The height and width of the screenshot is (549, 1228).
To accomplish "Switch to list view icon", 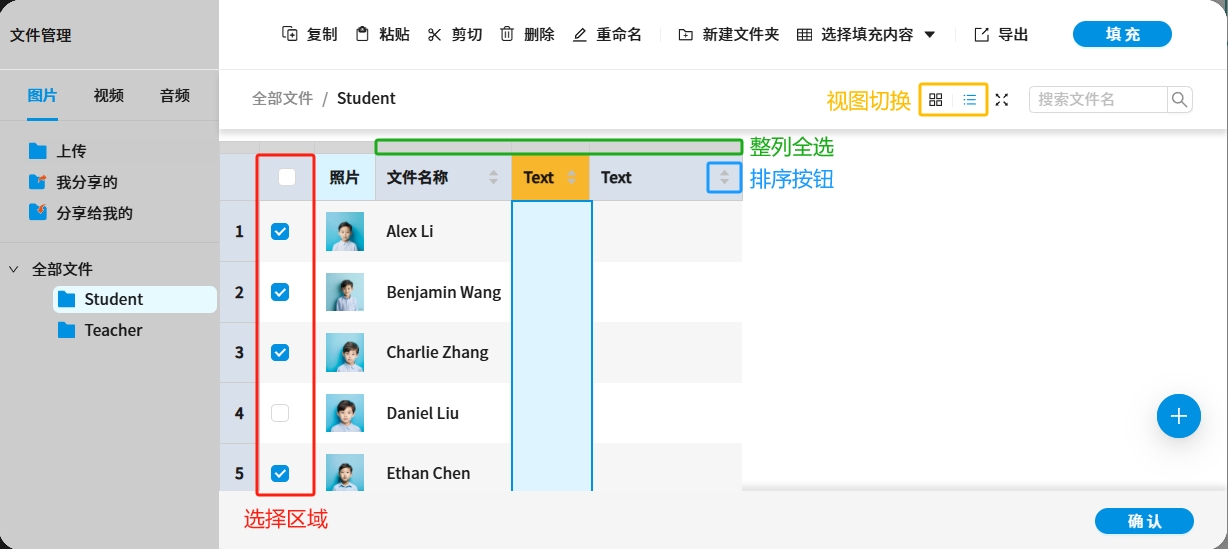I will tap(970, 99).
